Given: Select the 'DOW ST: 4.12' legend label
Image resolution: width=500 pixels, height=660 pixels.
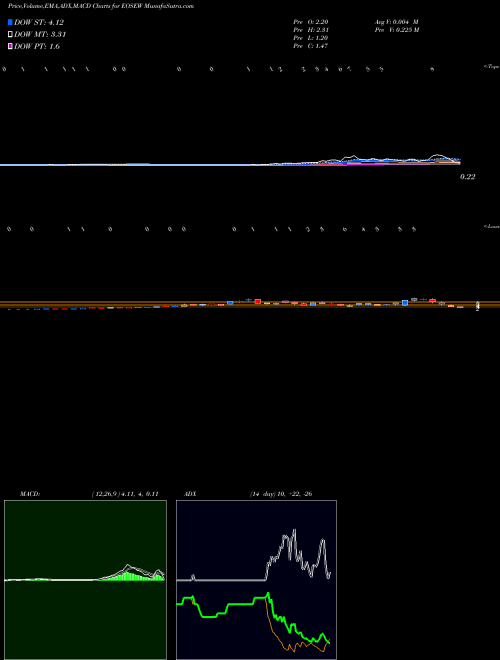Looking at the screenshot, I should (39, 22).
